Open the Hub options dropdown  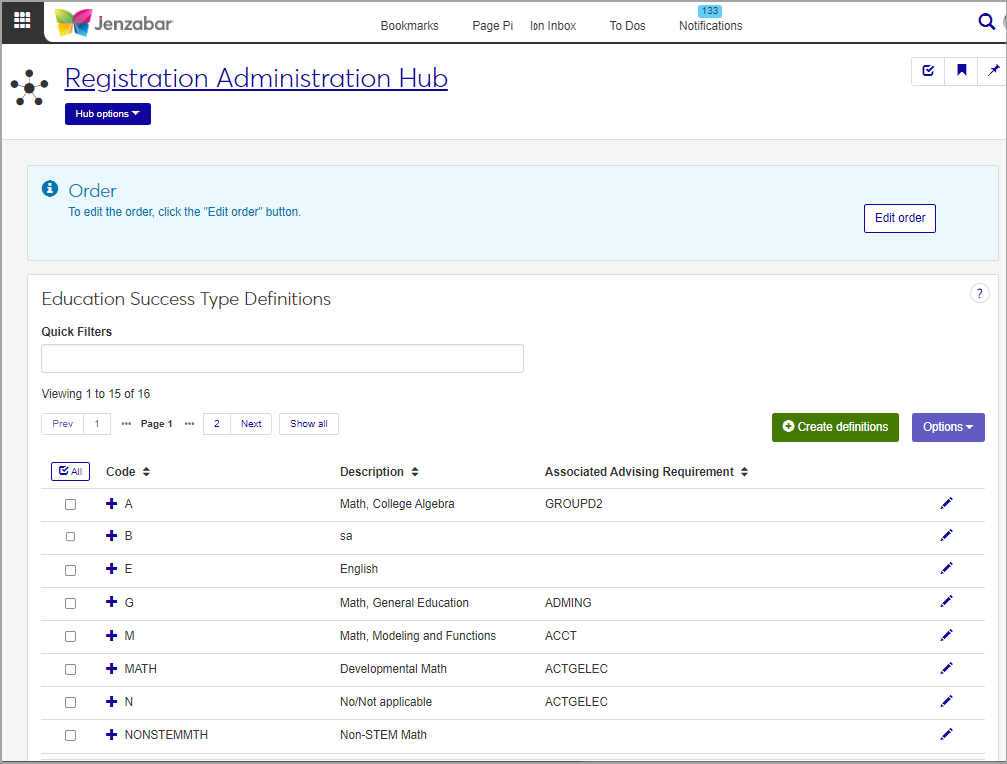pyautogui.click(x=108, y=114)
